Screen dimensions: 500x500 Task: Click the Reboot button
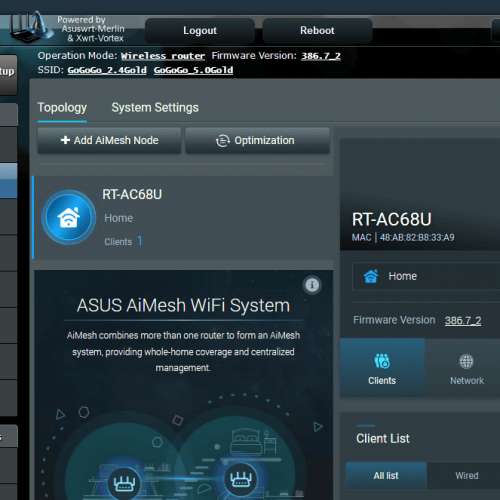click(317, 31)
